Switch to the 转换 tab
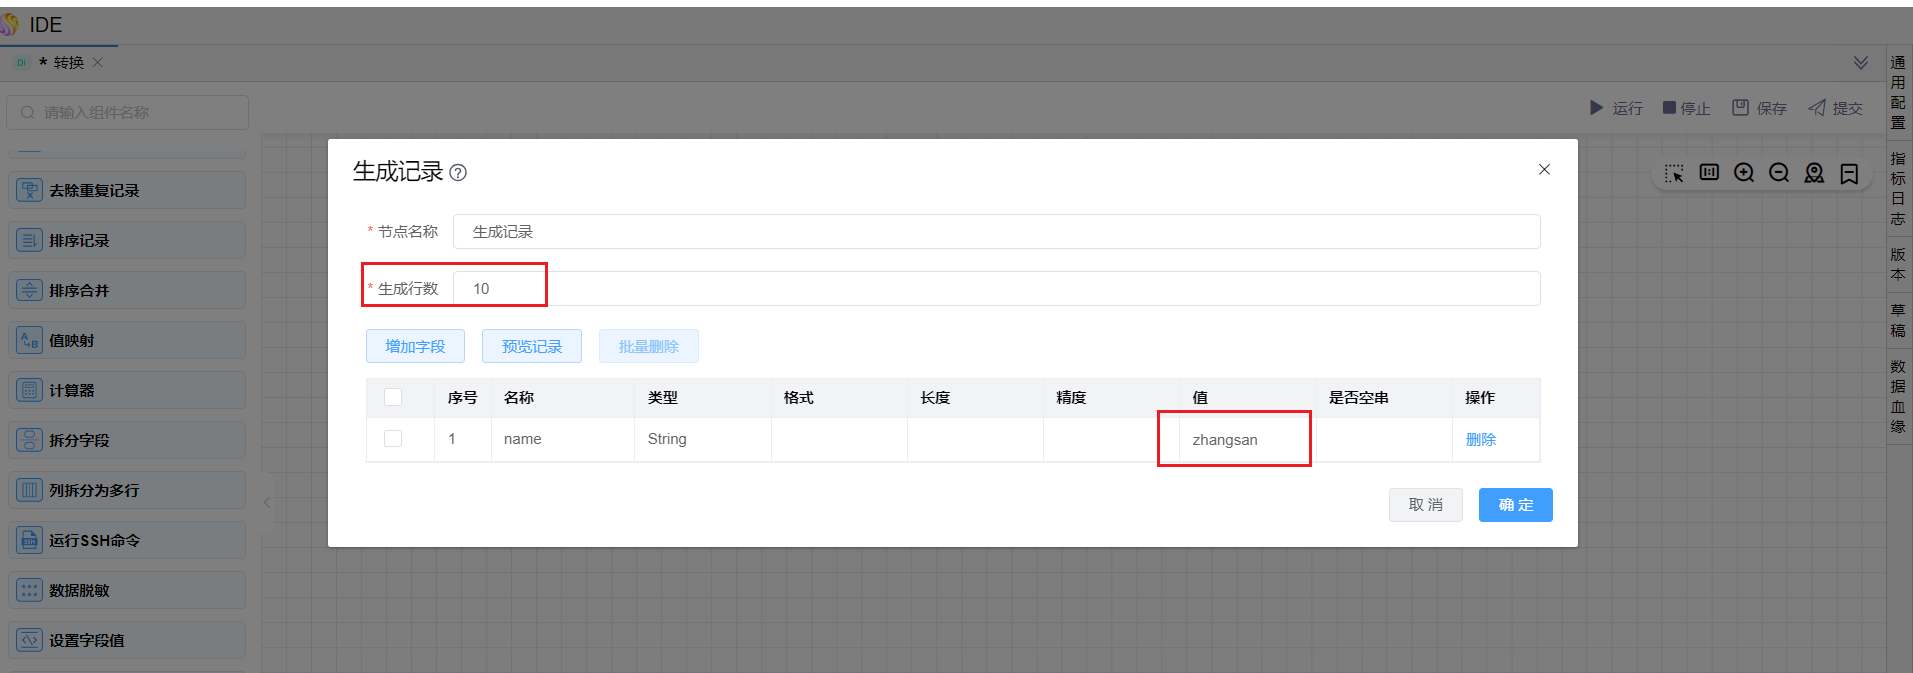Image resolution: width=1913 pixels, height=673 pixels. tap(60, 62)
